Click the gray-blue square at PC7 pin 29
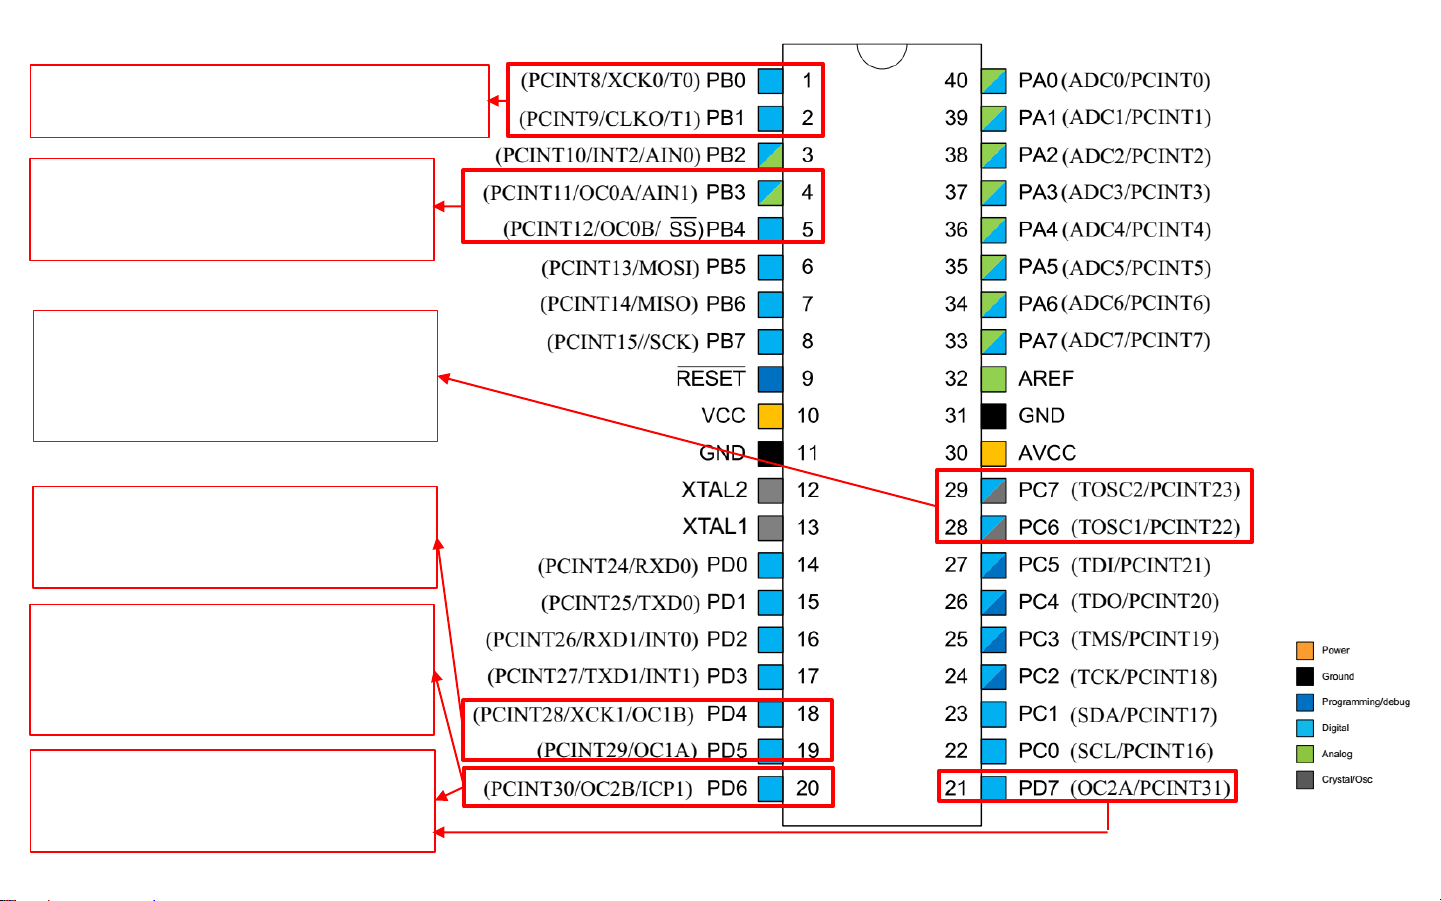The image size is (1441, 901). click(x=993, y=490)
